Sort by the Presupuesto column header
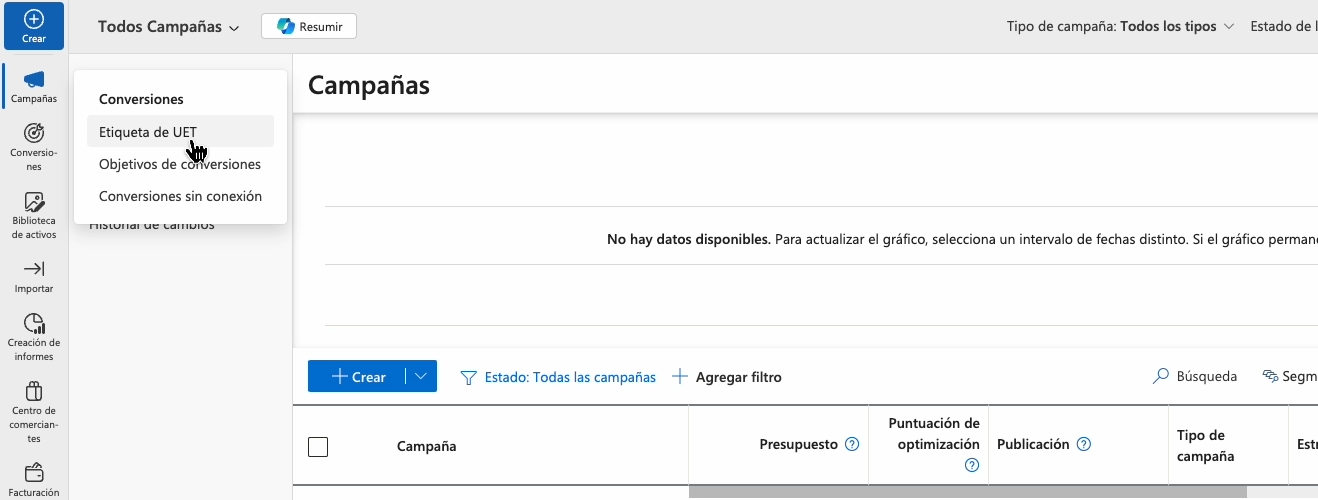1318x500 pixels. [798, 444]
